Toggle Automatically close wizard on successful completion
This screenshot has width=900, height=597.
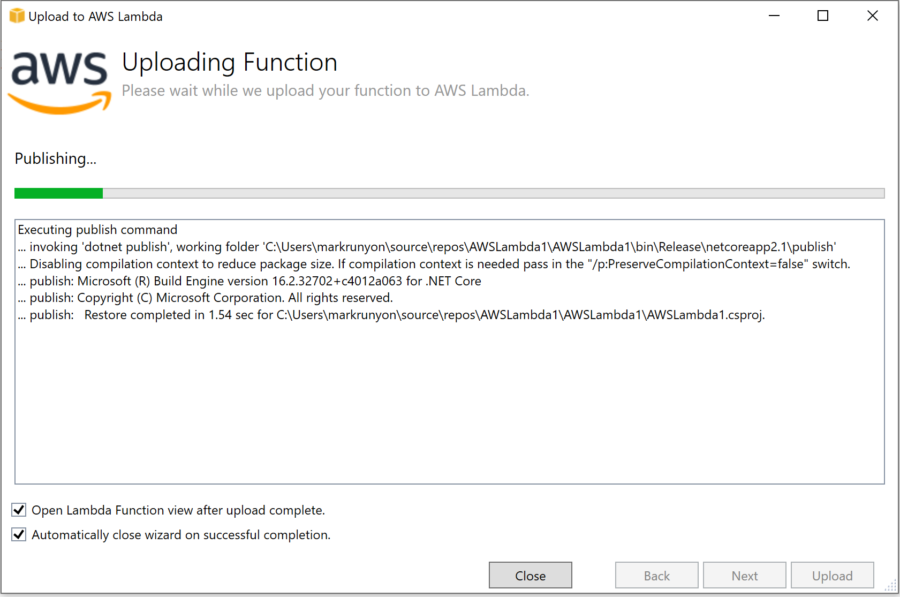pyautogui.click(x=19, y=534)
